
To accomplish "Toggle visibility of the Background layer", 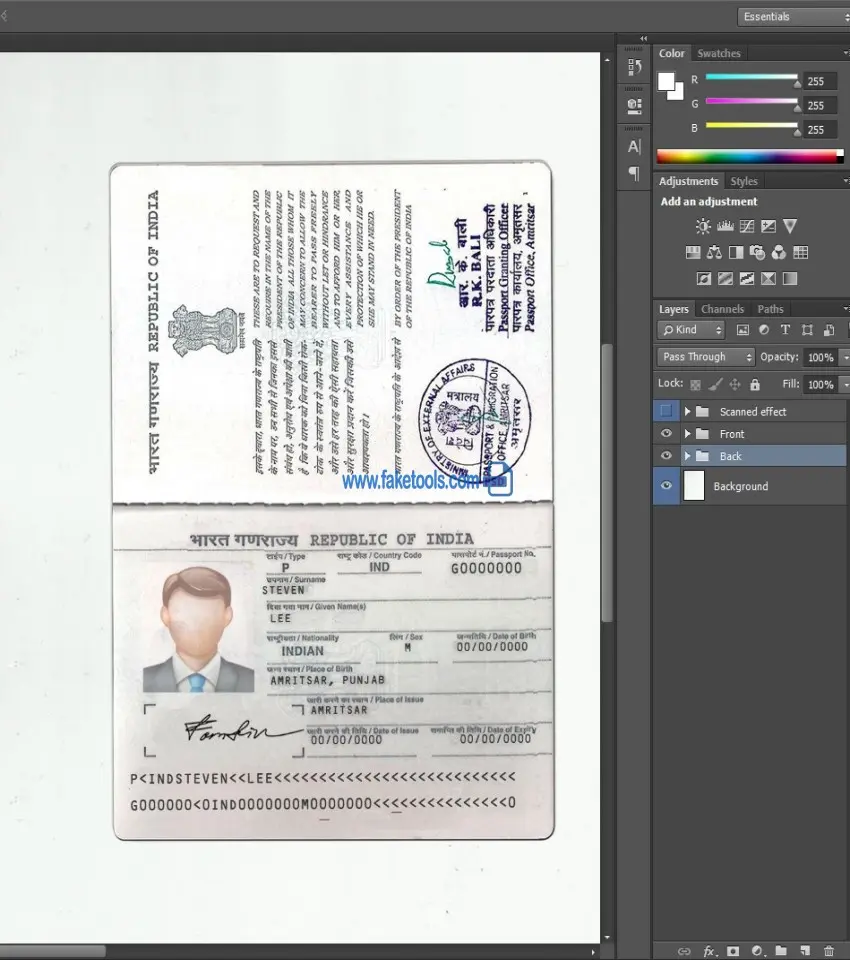I will [666, 486].
